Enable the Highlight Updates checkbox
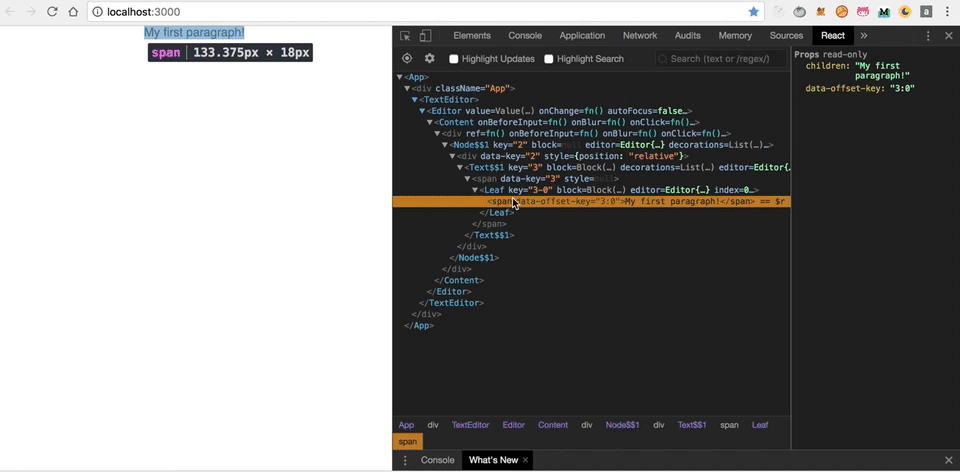960x472 pixels. tap(454, 59)
